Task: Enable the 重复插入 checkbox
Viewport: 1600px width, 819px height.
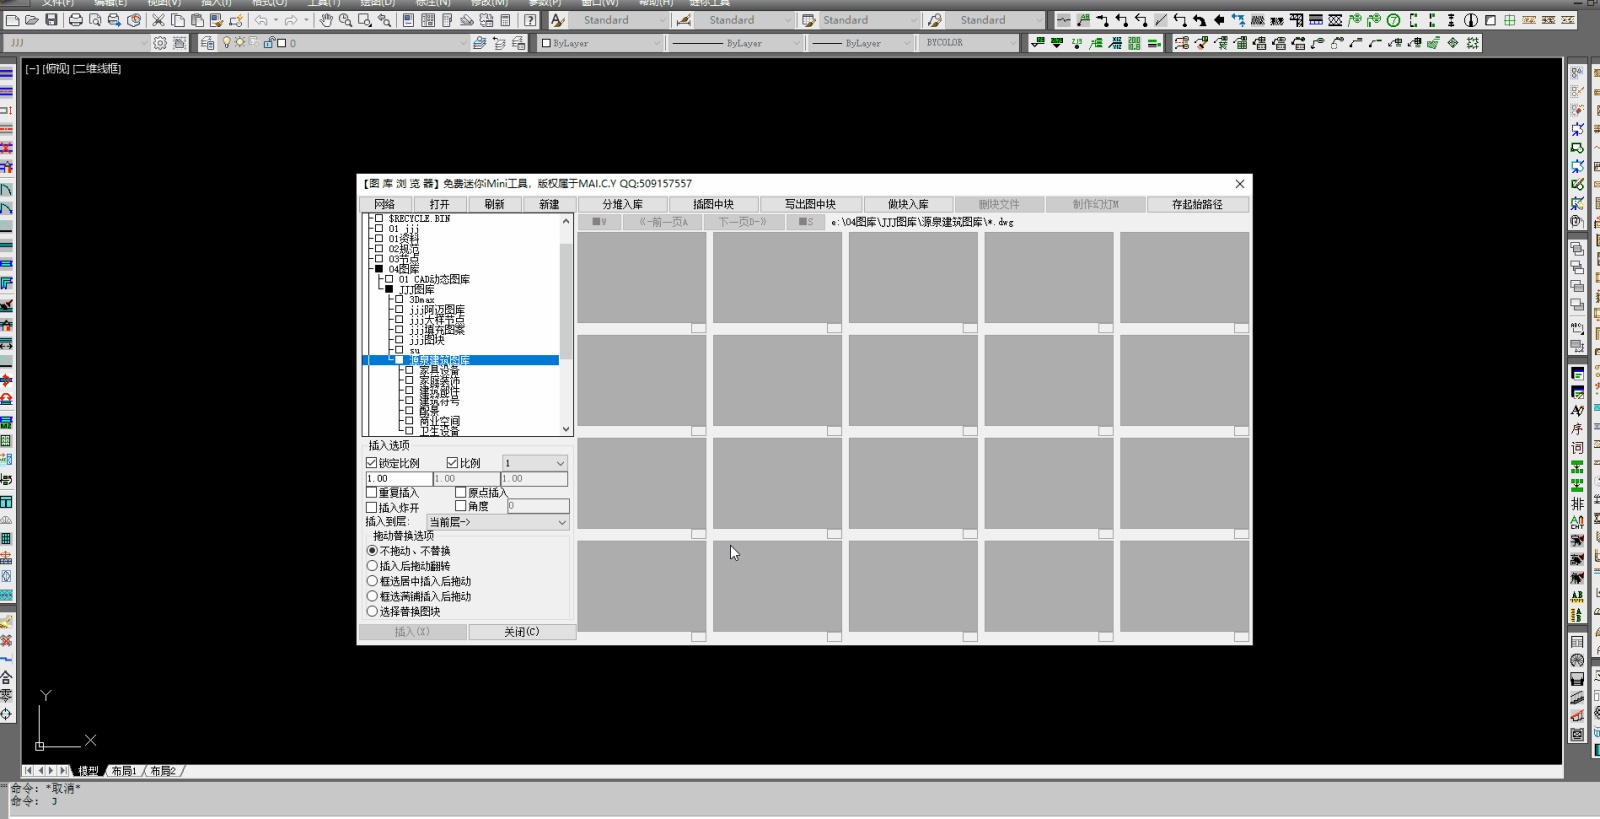Action: point(372,492)
